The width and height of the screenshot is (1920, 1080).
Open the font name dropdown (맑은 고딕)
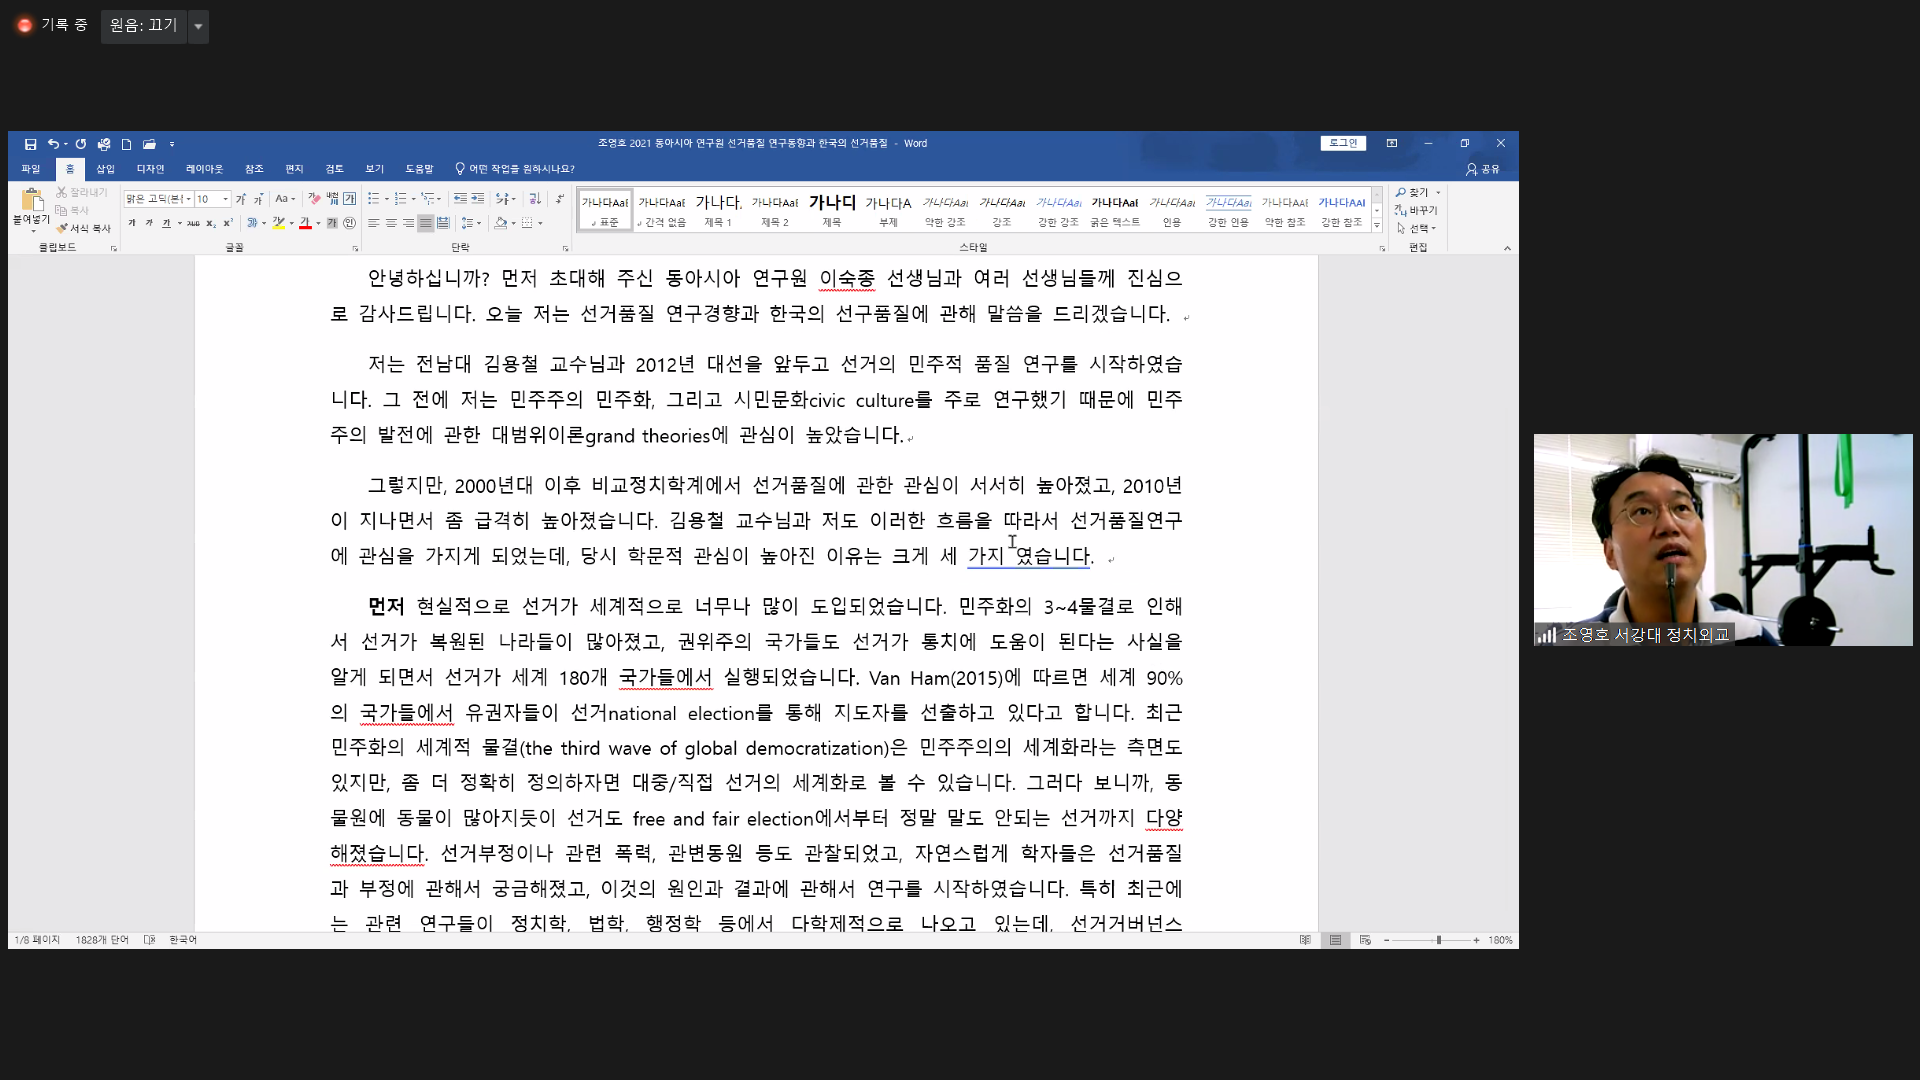pyautogui.click(x=188, y=199)
